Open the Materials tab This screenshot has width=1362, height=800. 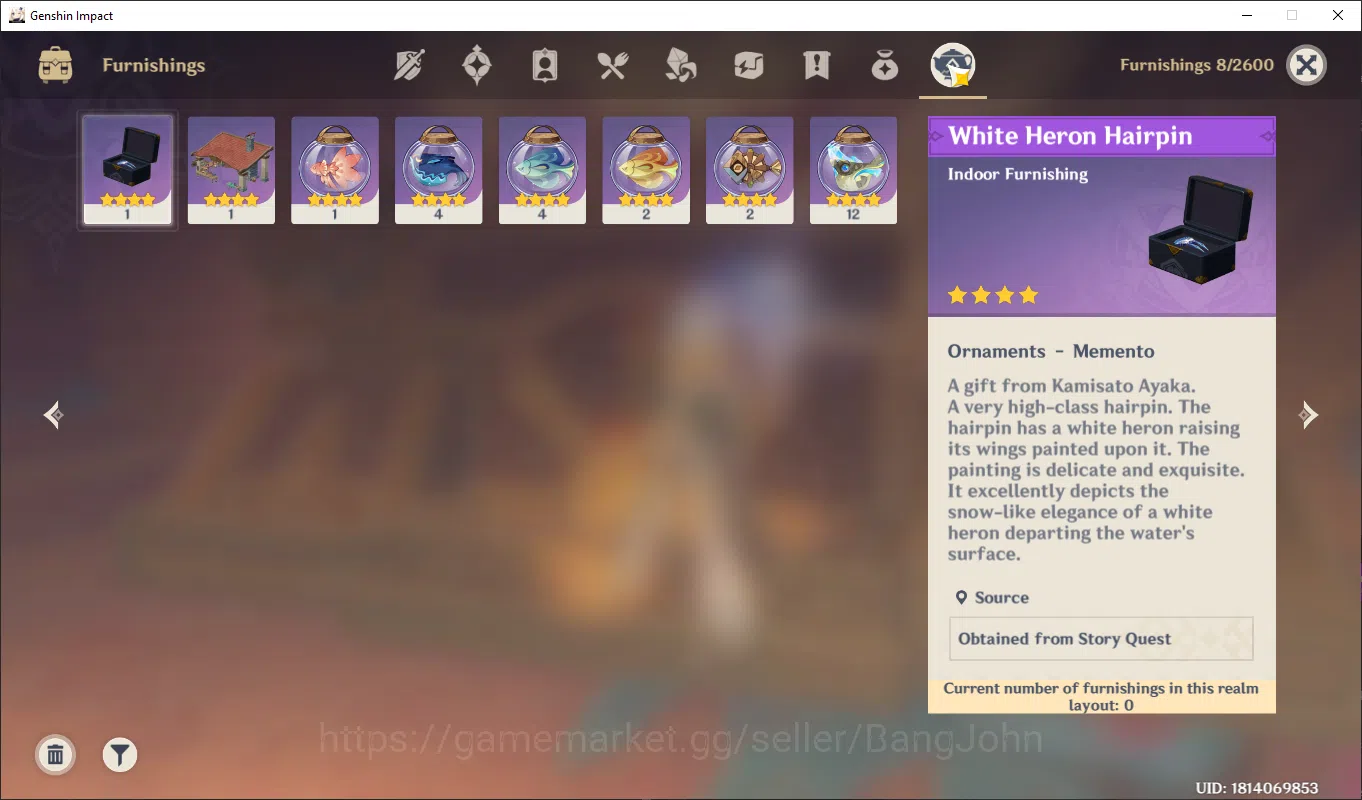pyautogui.click(x=681, y=66)
